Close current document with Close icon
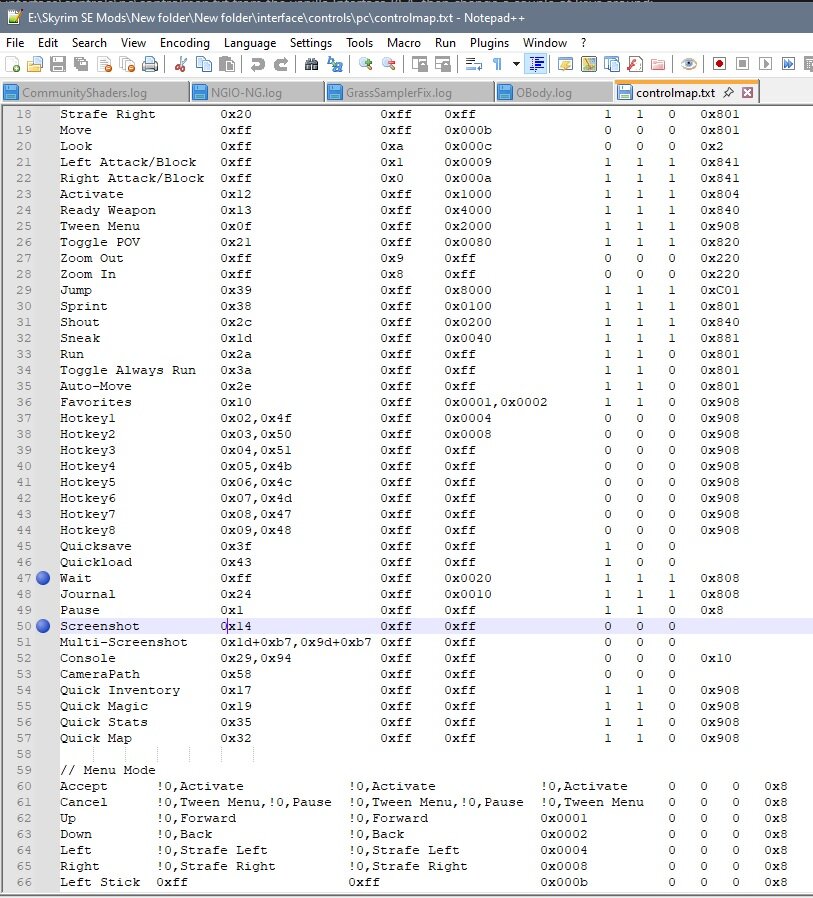Screen dimensions: 813x898 pyautogui.click(x=104, y=64)
